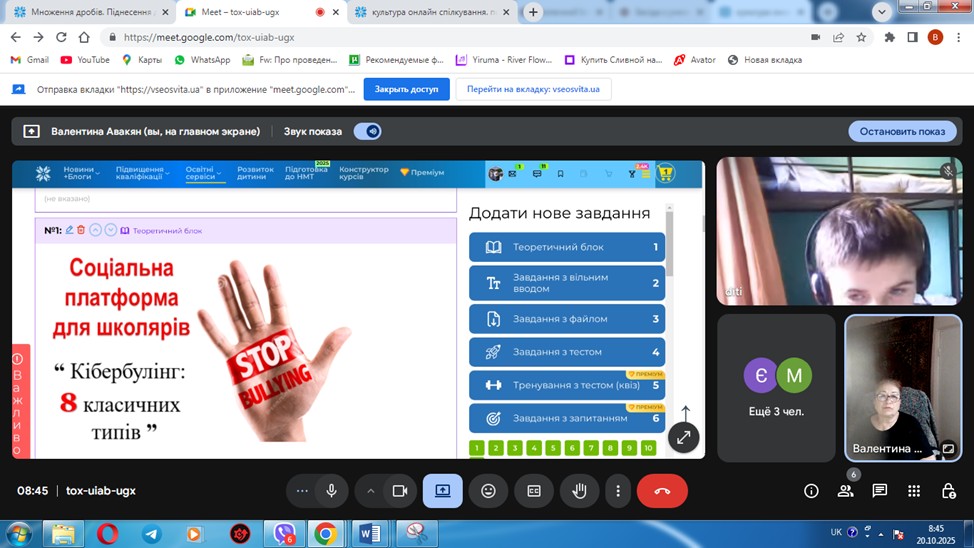Turn on closed captions

pyautogui.click(x=534, y=491)
